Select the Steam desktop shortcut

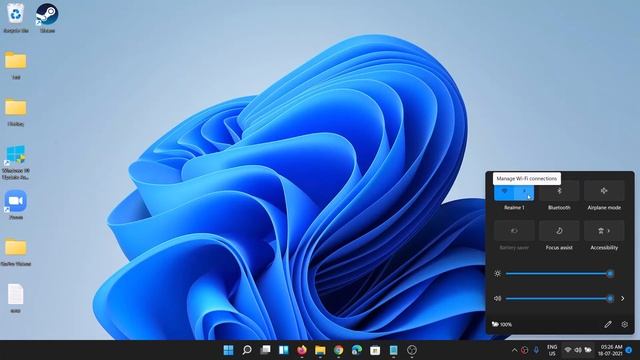47,17
